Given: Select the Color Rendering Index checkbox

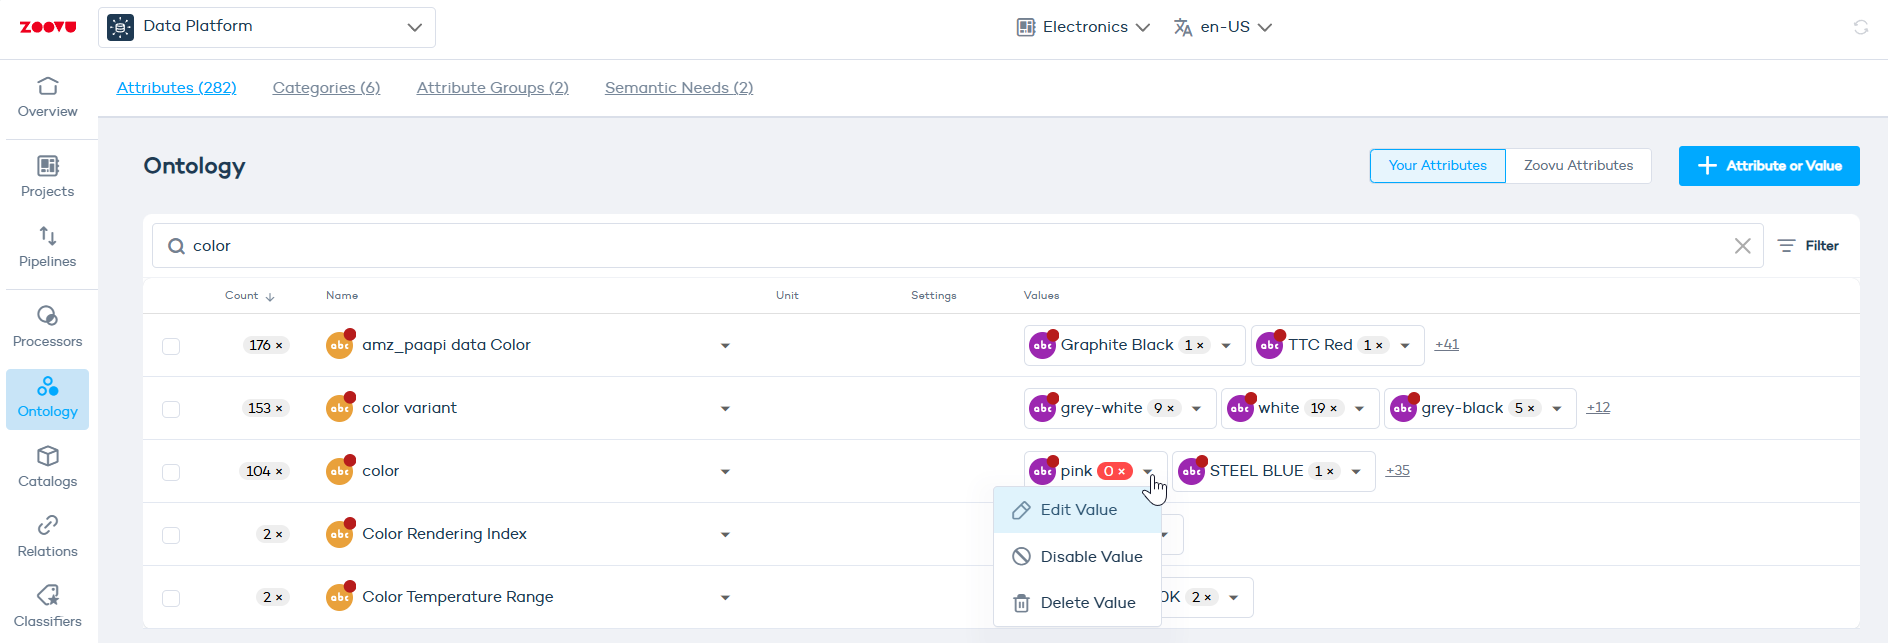Looking at the screenshot, I should [x=171, y=535].
